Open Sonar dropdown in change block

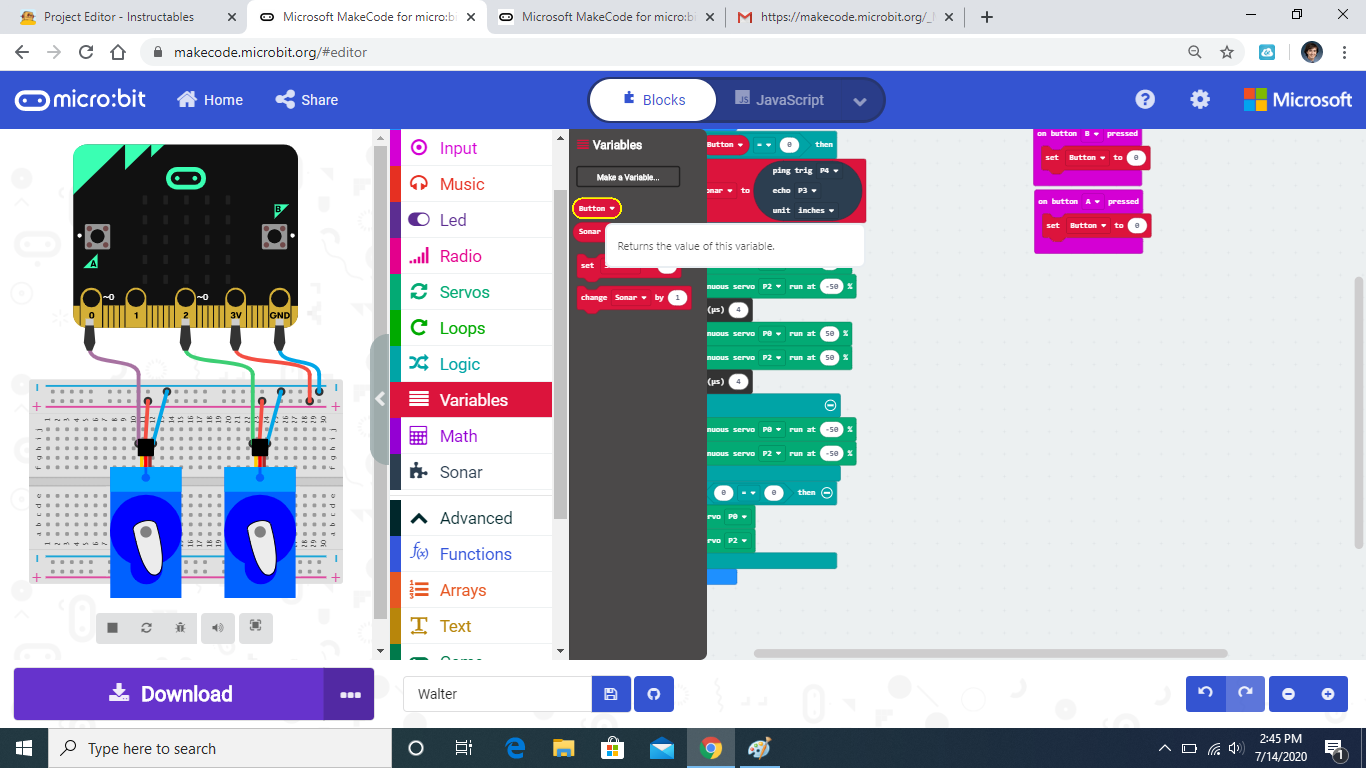[632, 297]
